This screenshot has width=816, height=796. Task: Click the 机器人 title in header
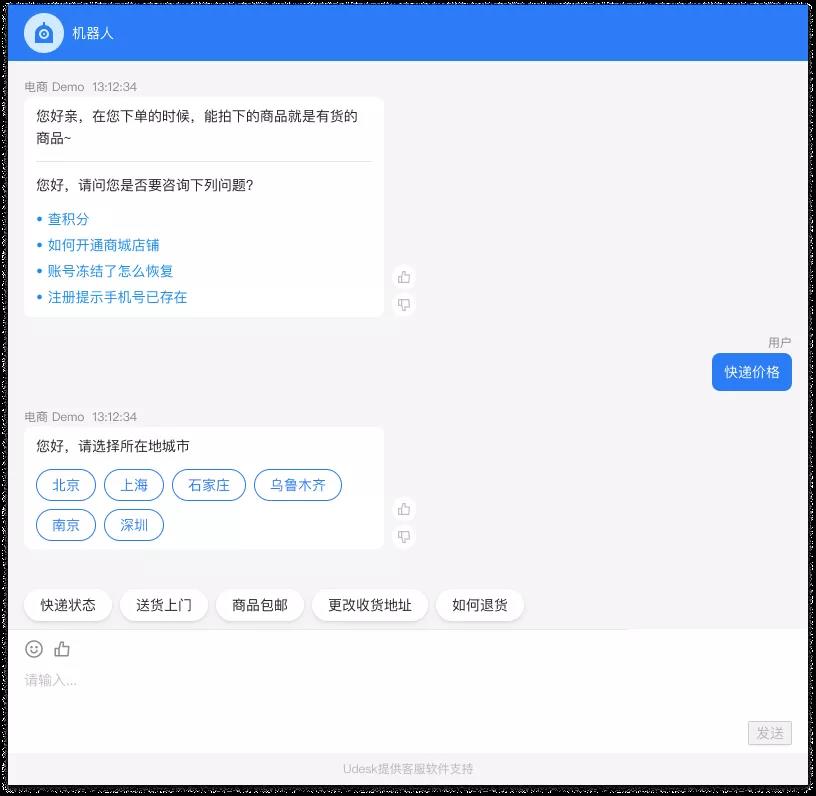(93, 33)
